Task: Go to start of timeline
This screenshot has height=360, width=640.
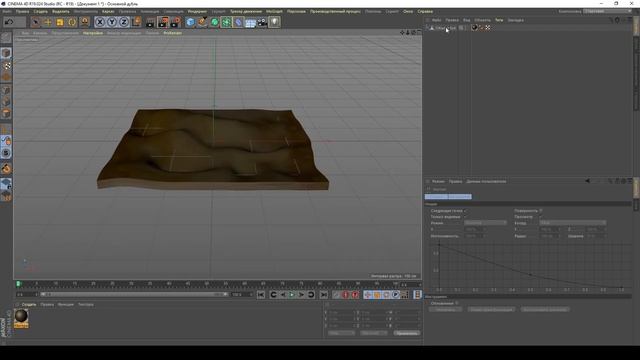Action: (261, 295)
